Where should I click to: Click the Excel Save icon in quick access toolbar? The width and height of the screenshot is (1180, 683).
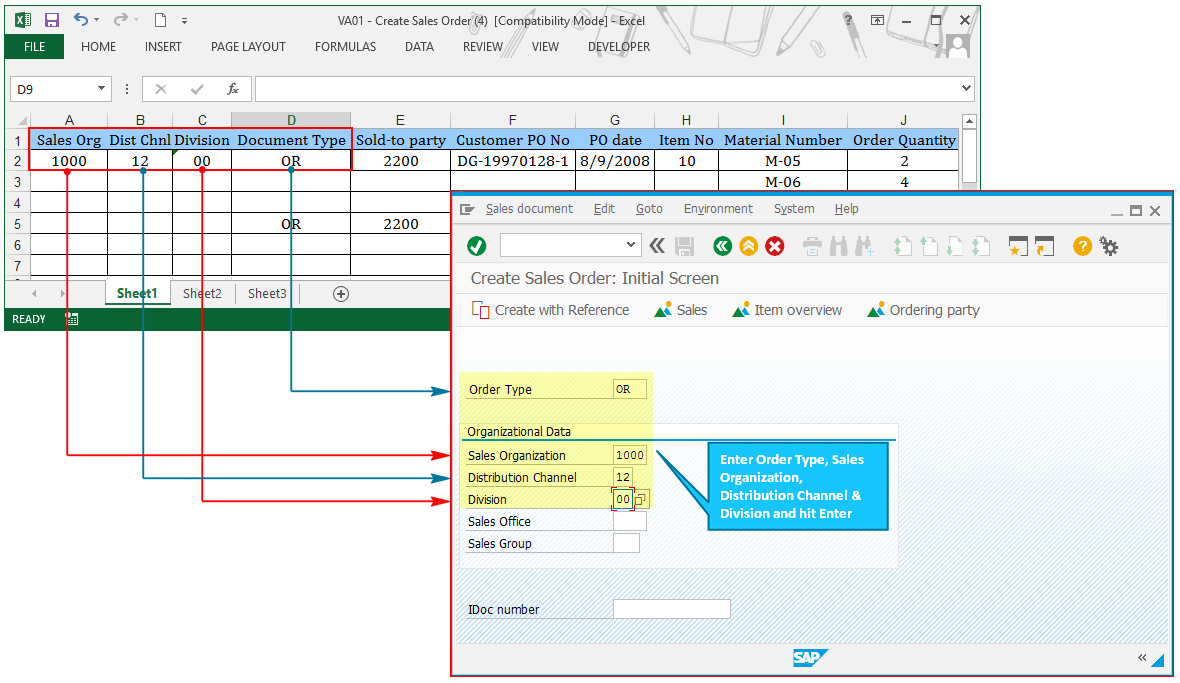pos(52,20)
